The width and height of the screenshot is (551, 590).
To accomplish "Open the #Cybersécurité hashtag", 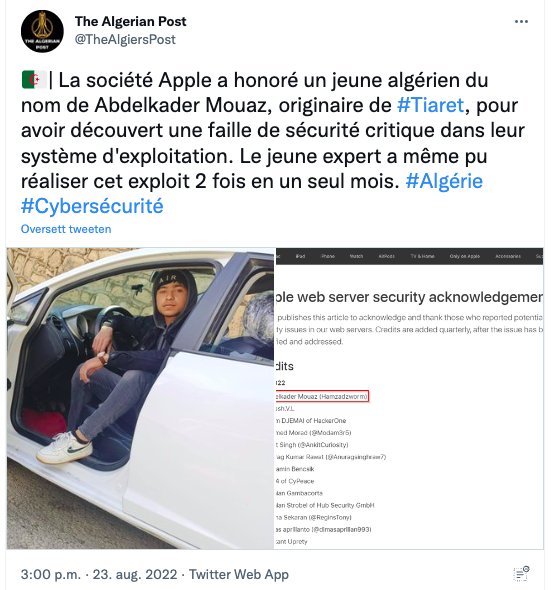I will (x=92, y=206).
